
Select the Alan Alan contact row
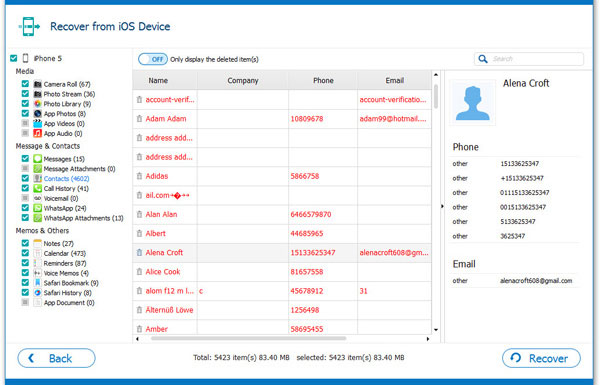[282, 214]
